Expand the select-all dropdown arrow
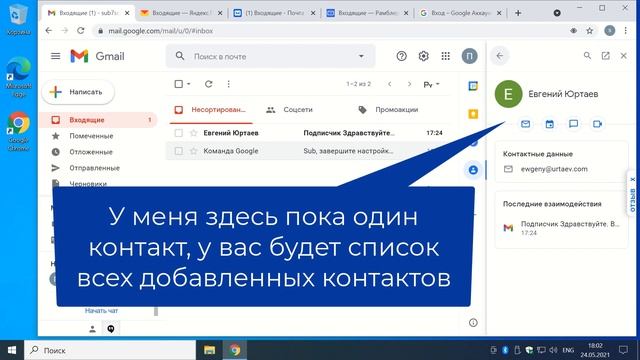The image size is (640, 360). (x=189, y=84)
